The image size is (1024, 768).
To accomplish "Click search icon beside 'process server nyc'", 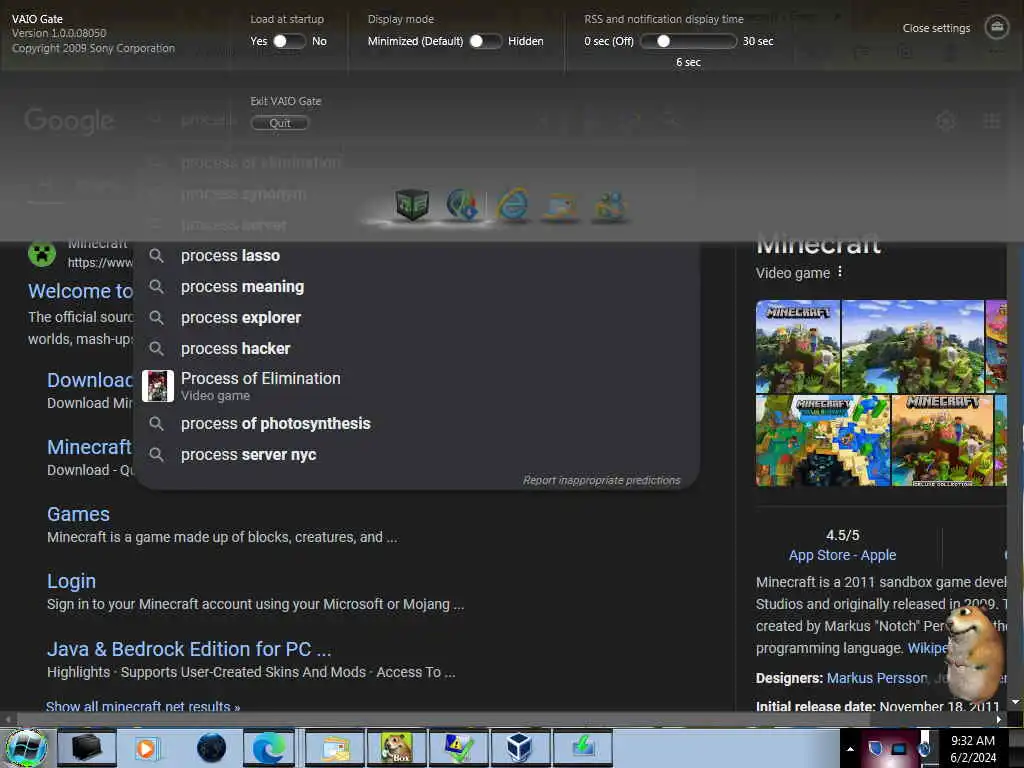I will pyautogui.click(x=156, y=455).
